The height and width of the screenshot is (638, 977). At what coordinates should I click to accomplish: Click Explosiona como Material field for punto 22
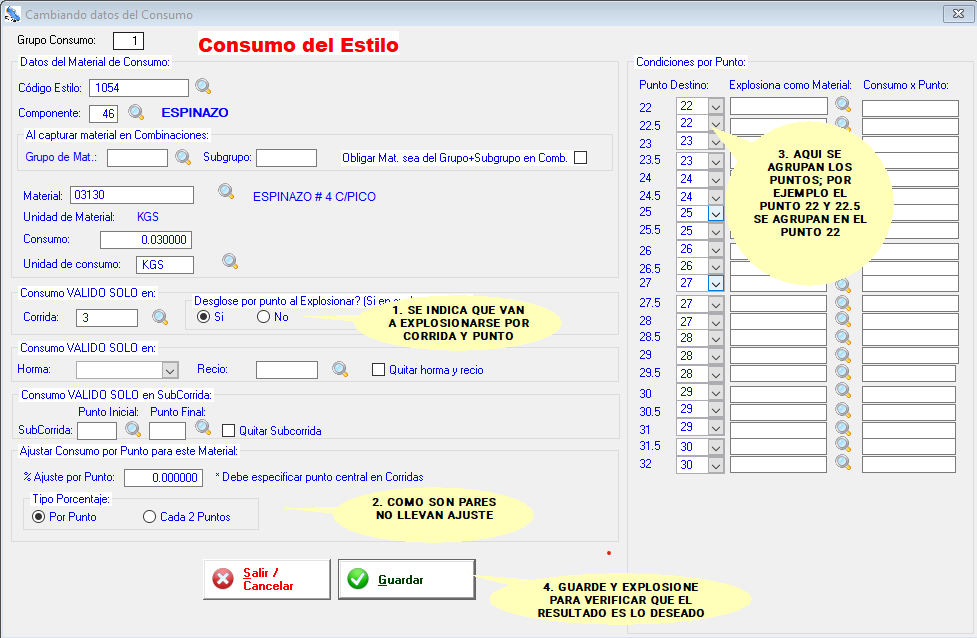pyautogui.click(x=779, y=106)
